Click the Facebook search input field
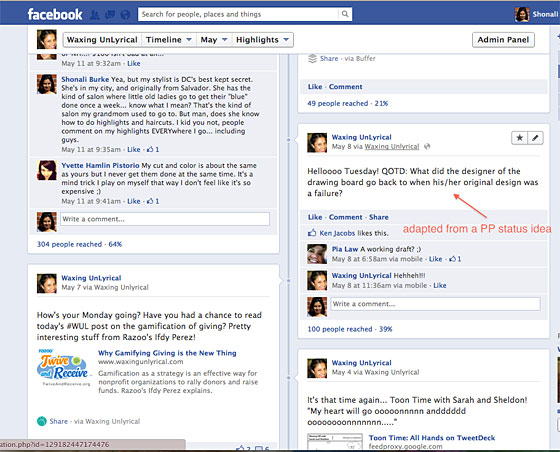This screenshot has width=560, height=452. [238, 14]
